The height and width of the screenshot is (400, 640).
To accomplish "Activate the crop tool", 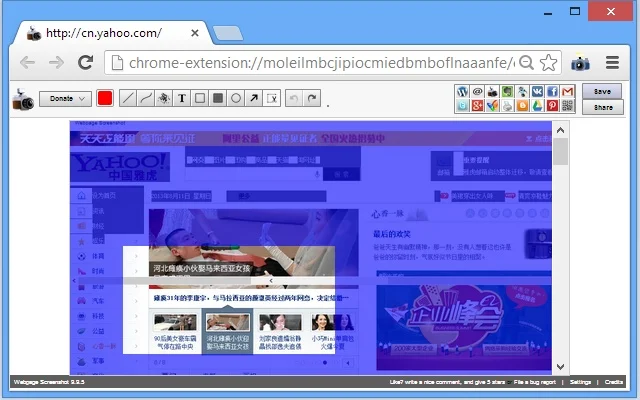I will click(x=272, y=98).
